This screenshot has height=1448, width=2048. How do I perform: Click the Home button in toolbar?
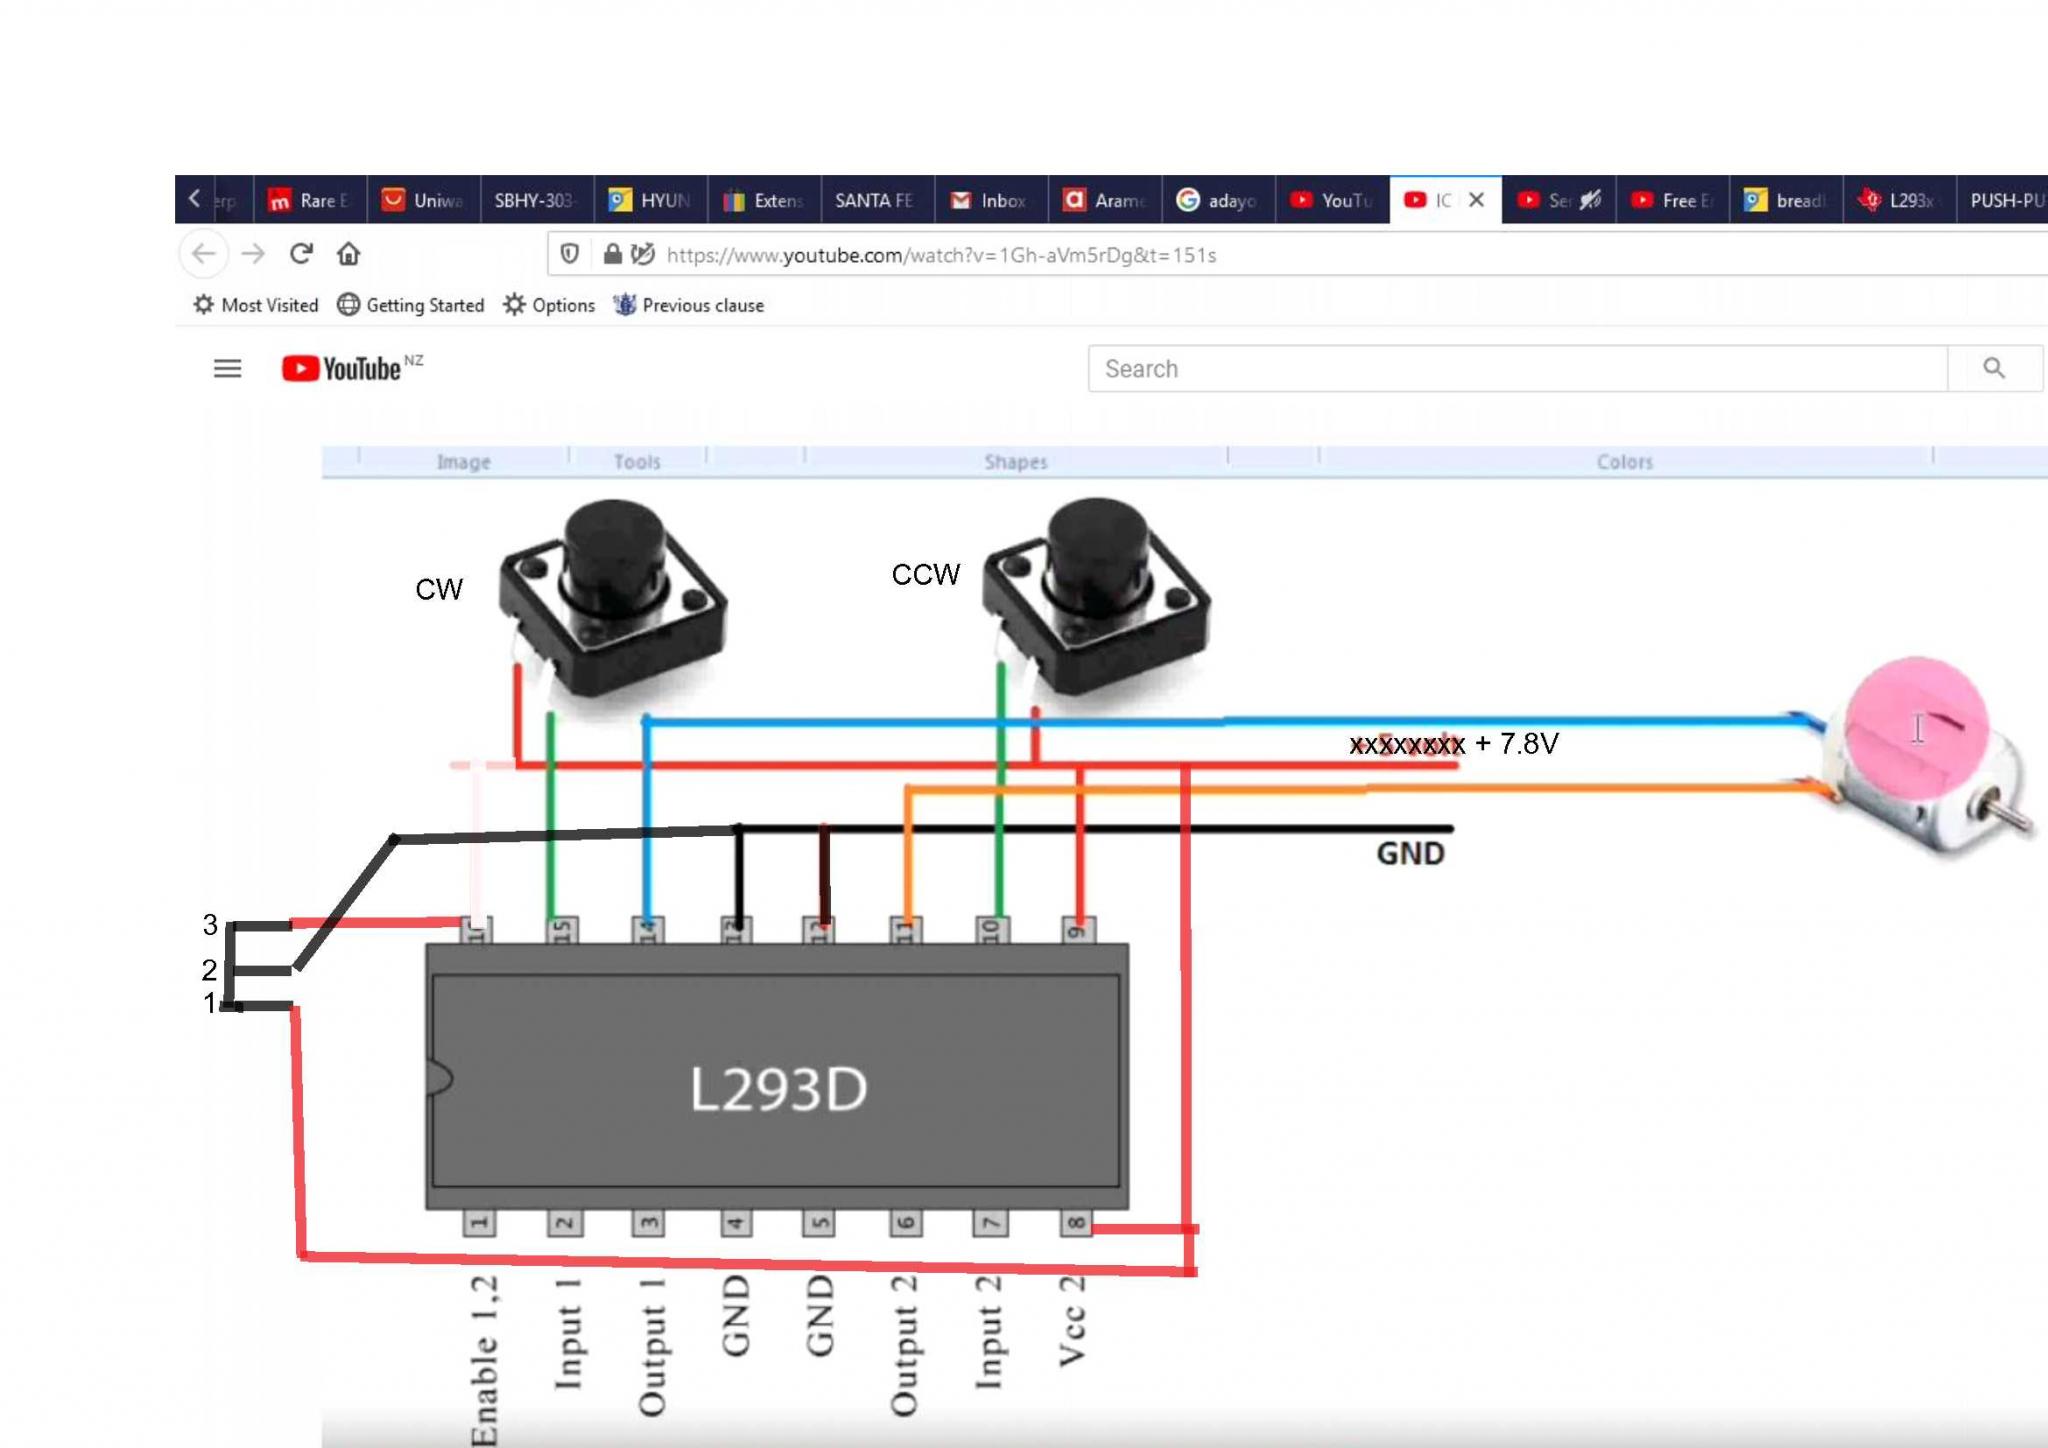(x=348, y=254)
